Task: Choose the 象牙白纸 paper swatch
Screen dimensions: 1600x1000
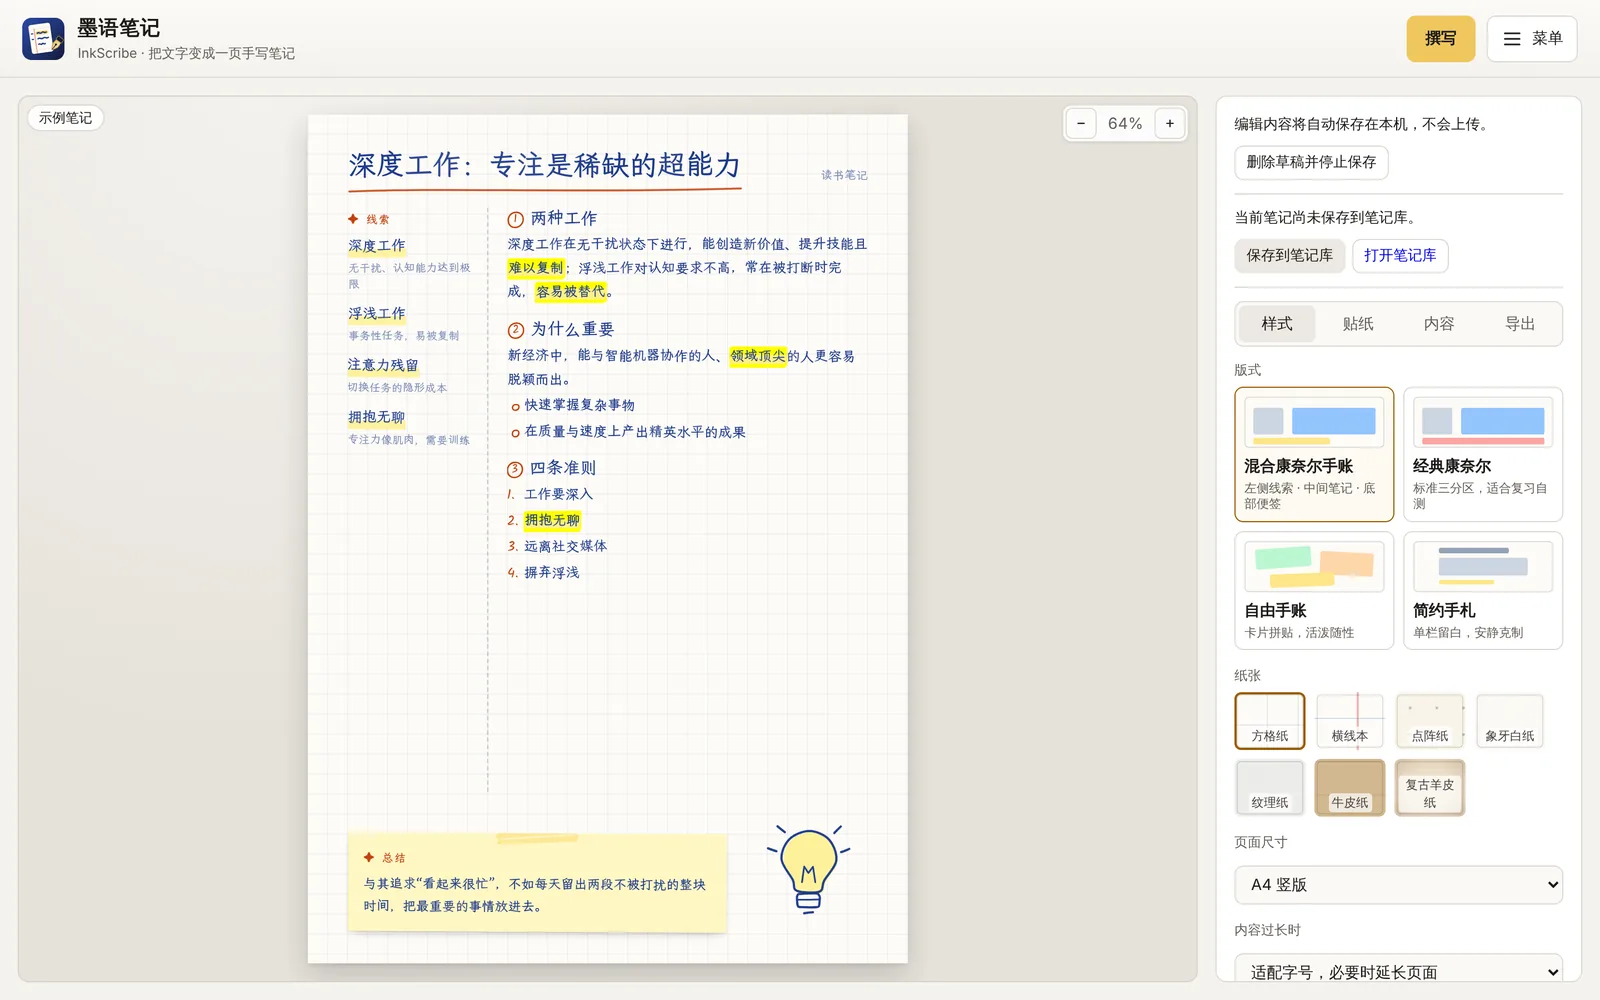Action: coord(1510,721)
